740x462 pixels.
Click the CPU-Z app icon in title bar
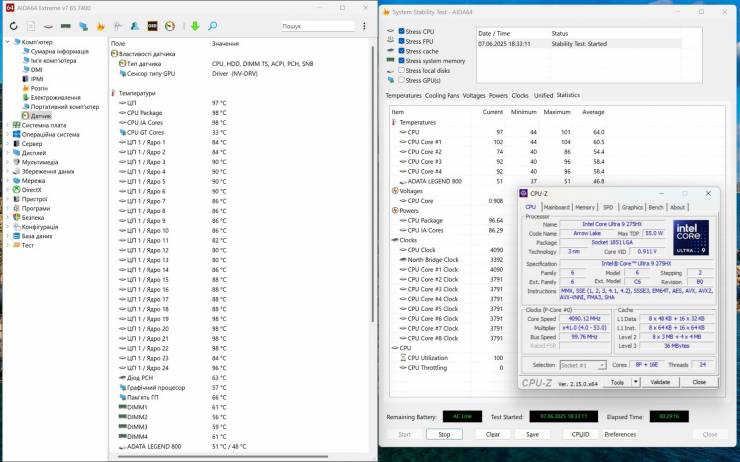pyautogui.click(x=523, y=193)
